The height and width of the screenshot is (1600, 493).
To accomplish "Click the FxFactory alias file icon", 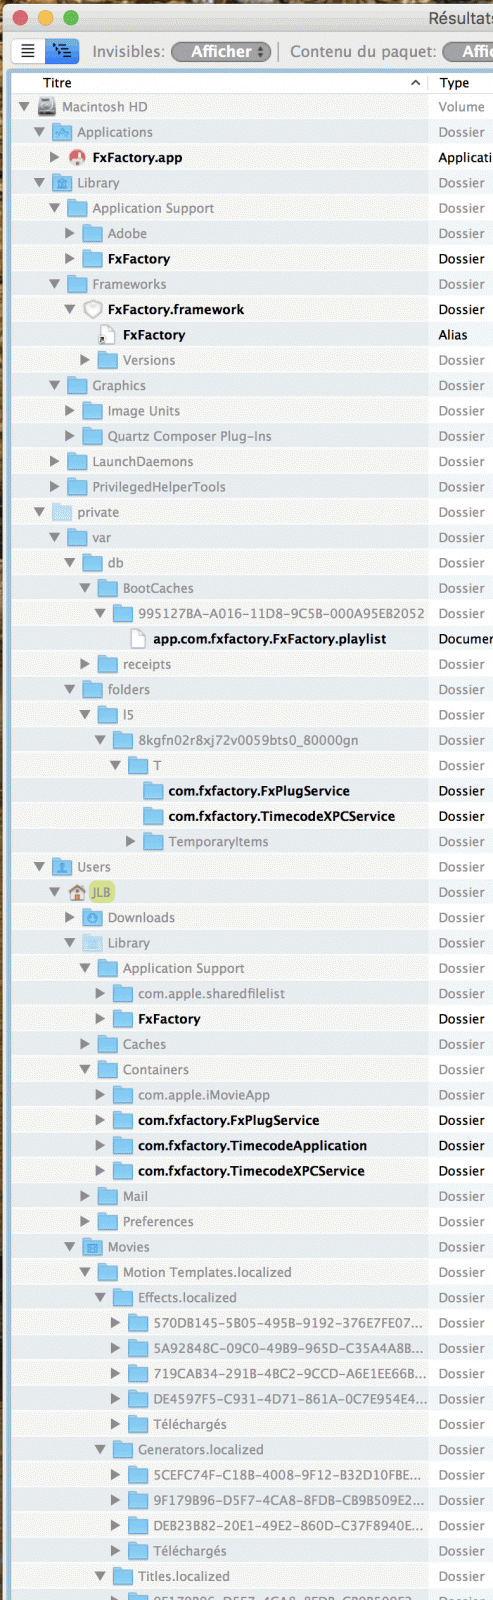I will [x=107, y=335].
